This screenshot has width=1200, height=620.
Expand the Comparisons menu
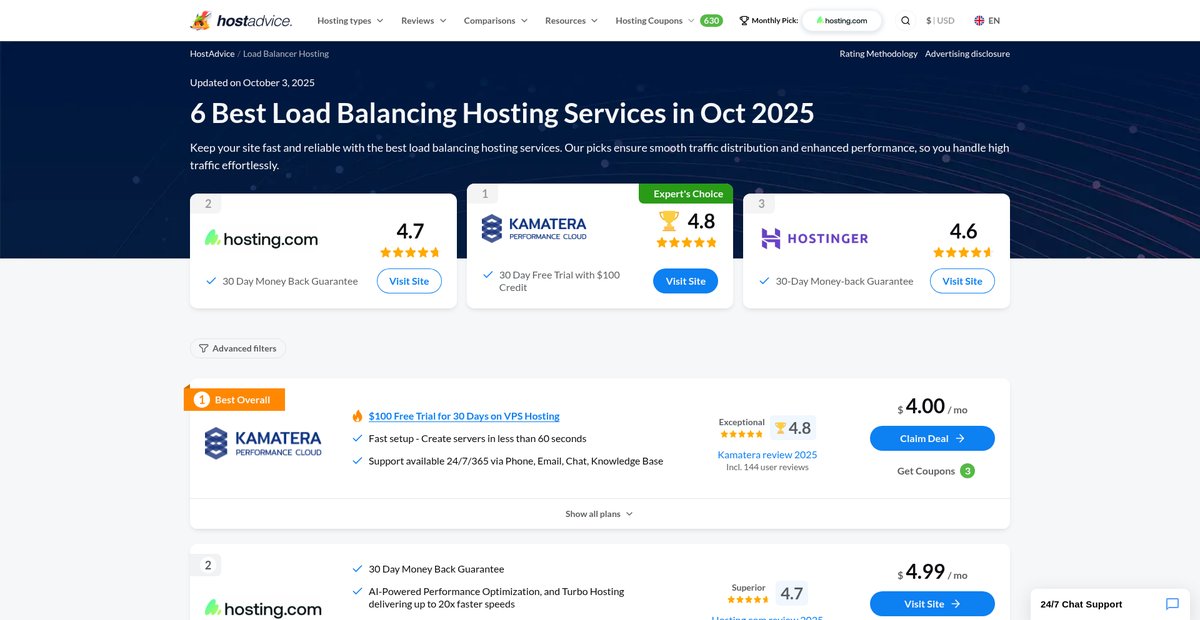[496, 20]
